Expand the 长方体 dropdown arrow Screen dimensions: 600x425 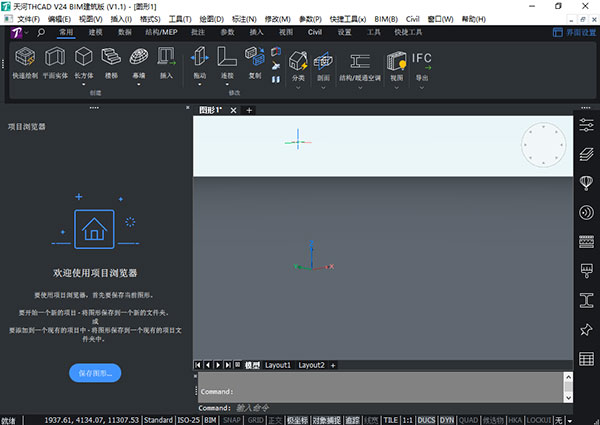point(84,85)
